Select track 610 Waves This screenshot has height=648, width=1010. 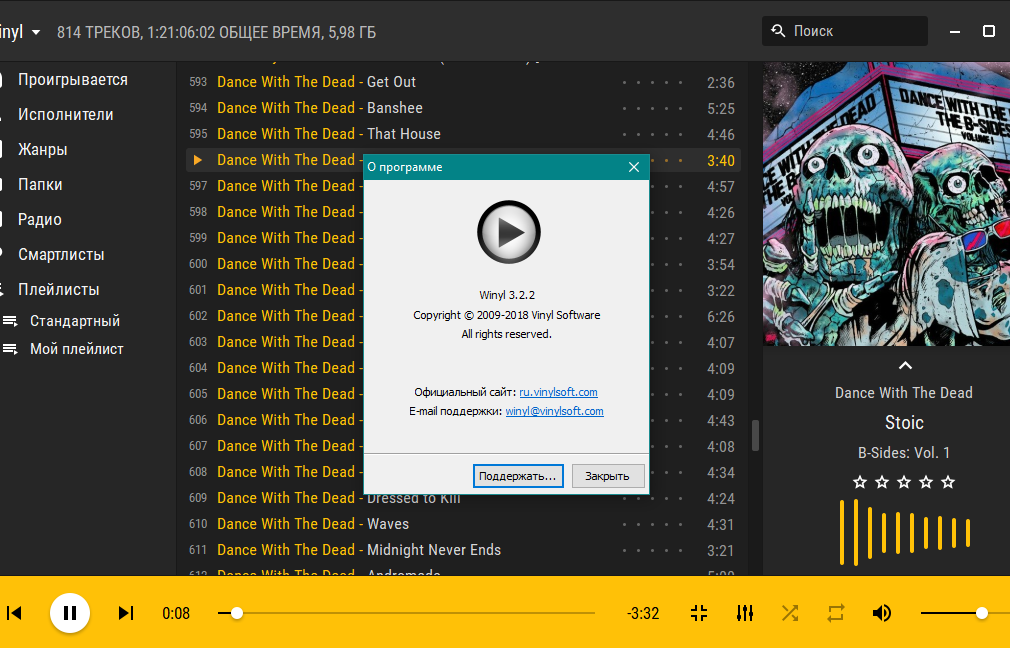coord(463,524)
